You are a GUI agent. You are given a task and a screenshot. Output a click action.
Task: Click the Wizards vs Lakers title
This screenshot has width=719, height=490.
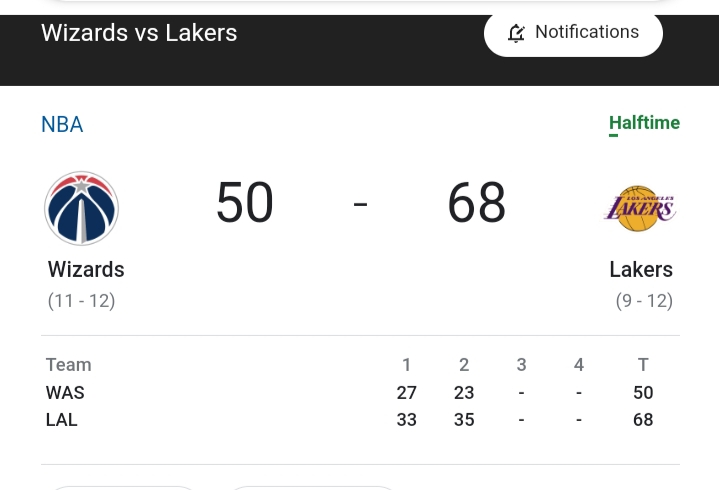[139, 33]
